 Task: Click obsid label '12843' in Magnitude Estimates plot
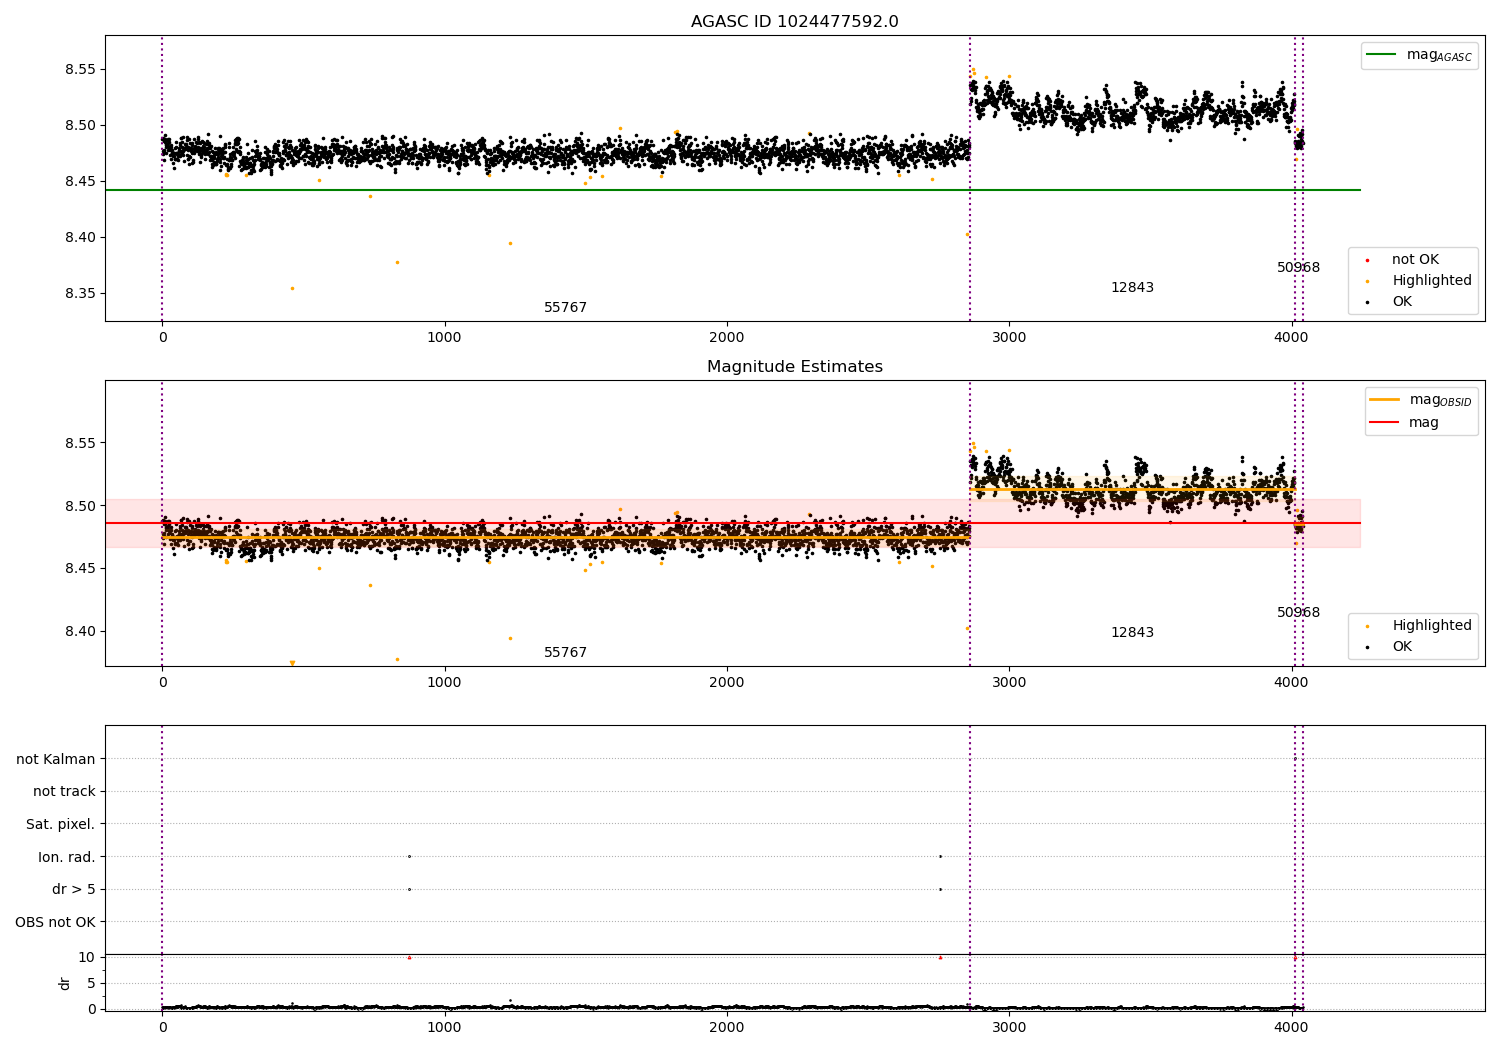pyautogui.click(x=1132, y=633)
